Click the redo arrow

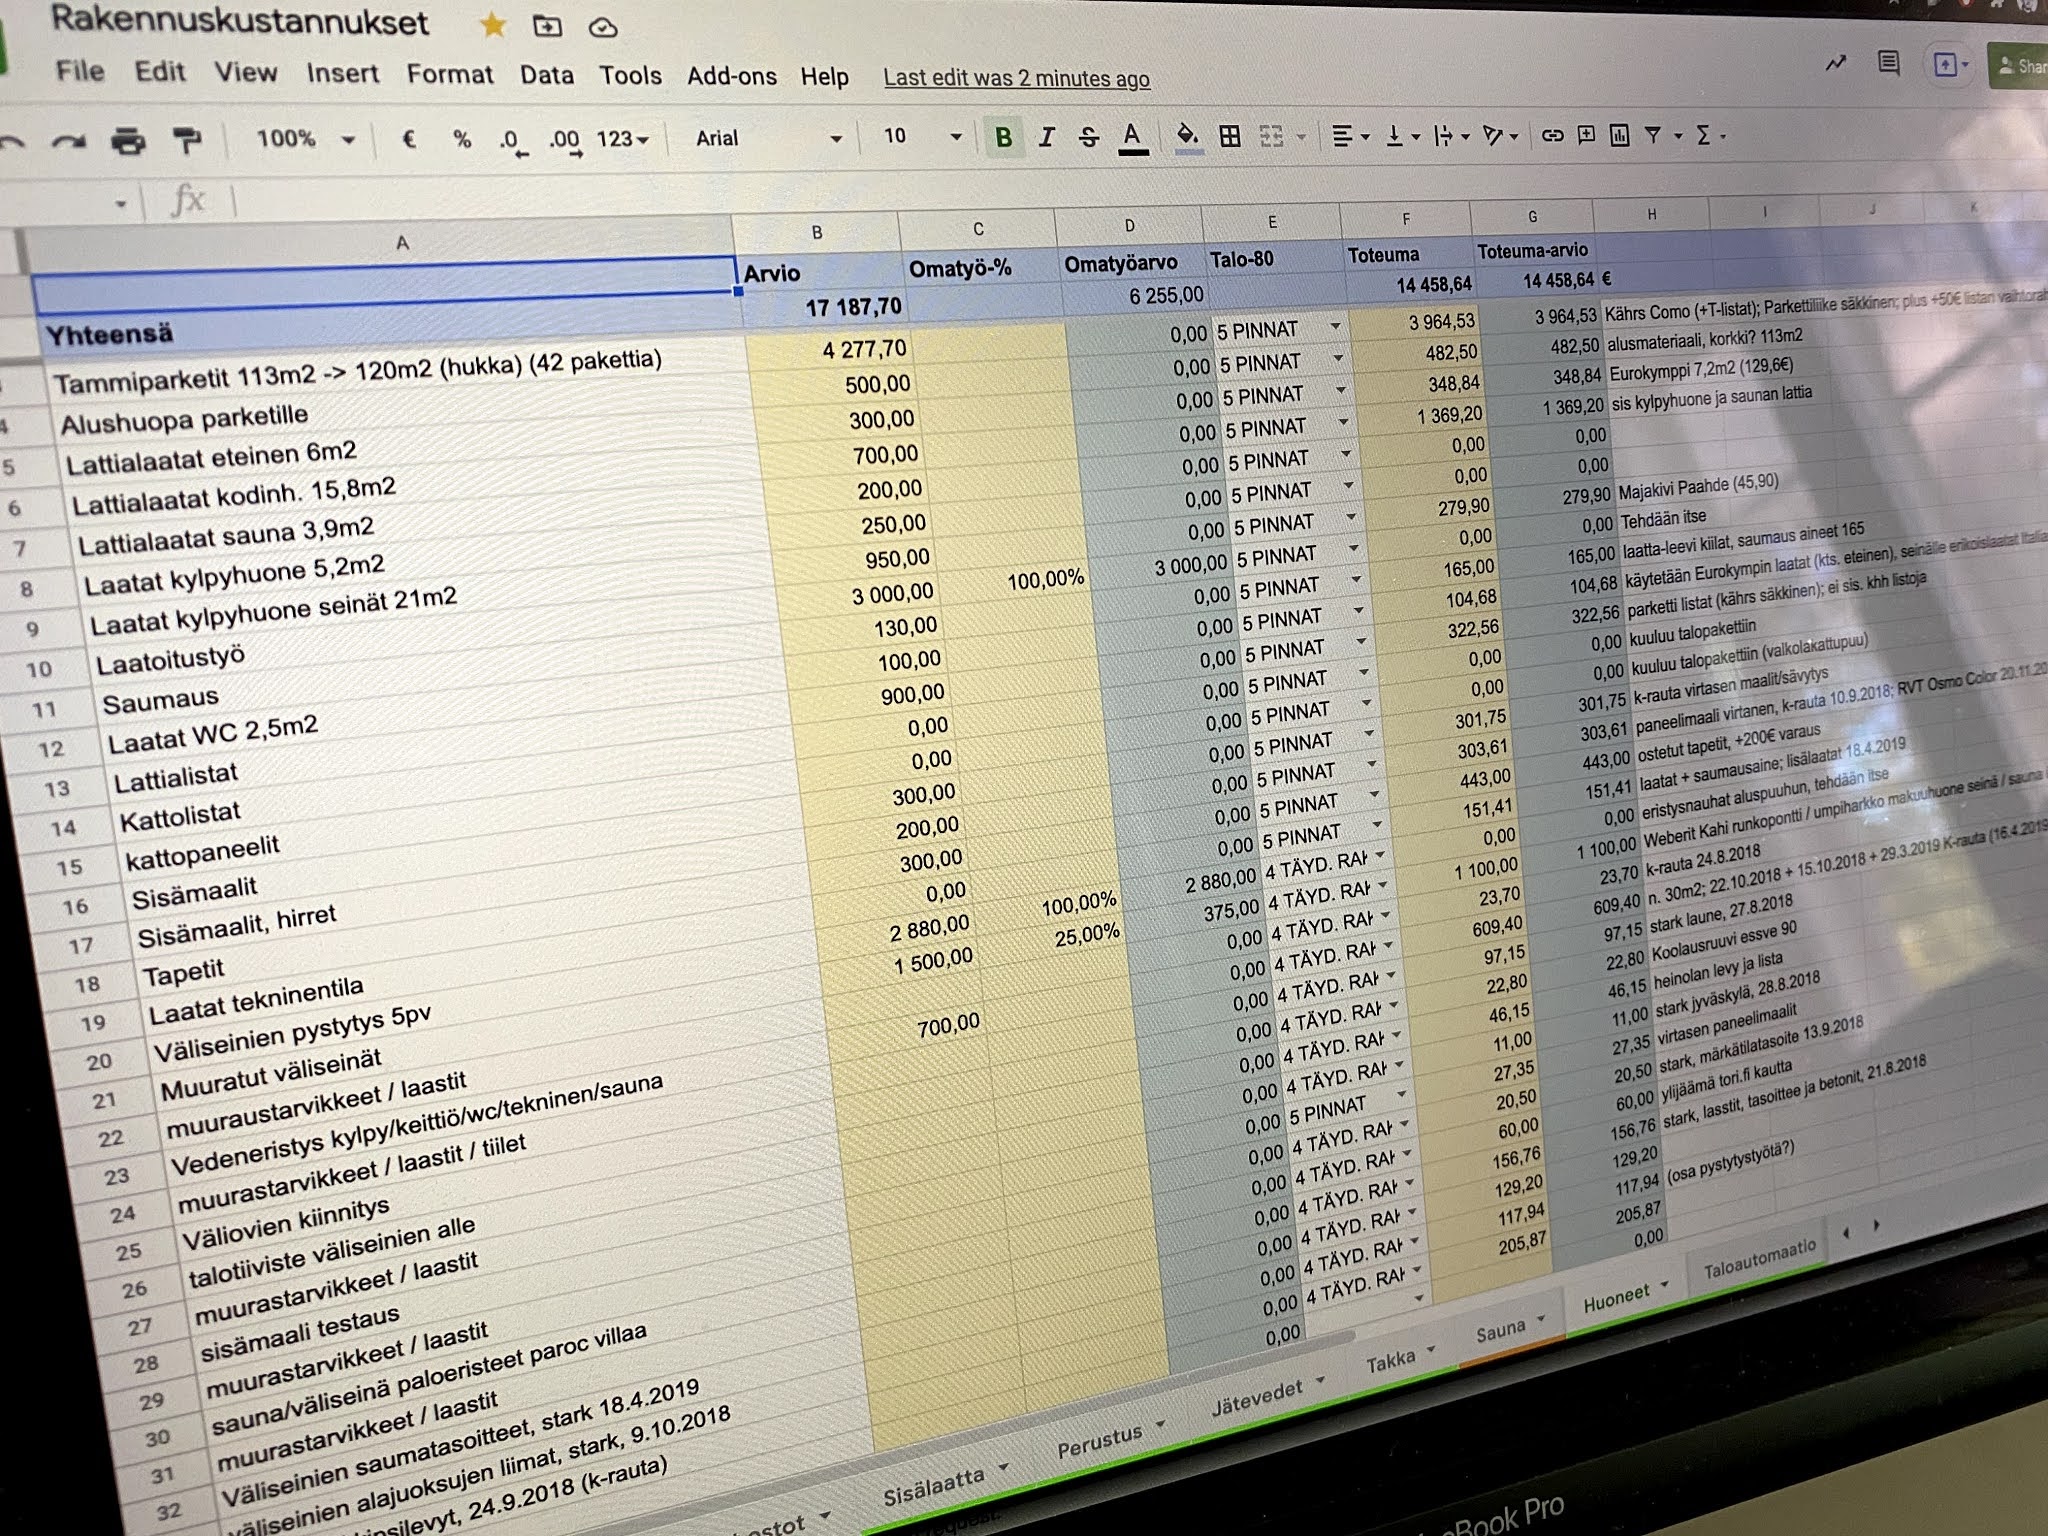tap(69, 142)
